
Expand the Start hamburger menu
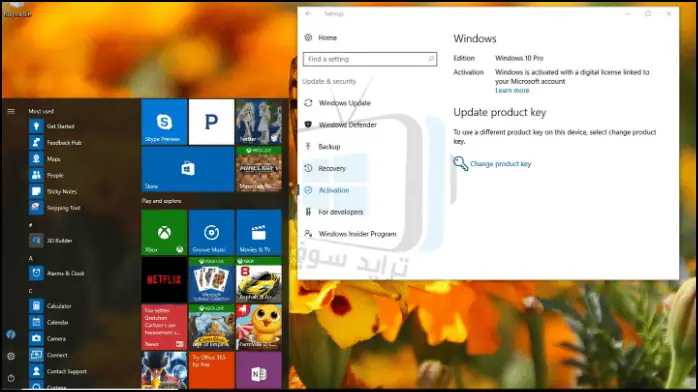tap(11, 111)
